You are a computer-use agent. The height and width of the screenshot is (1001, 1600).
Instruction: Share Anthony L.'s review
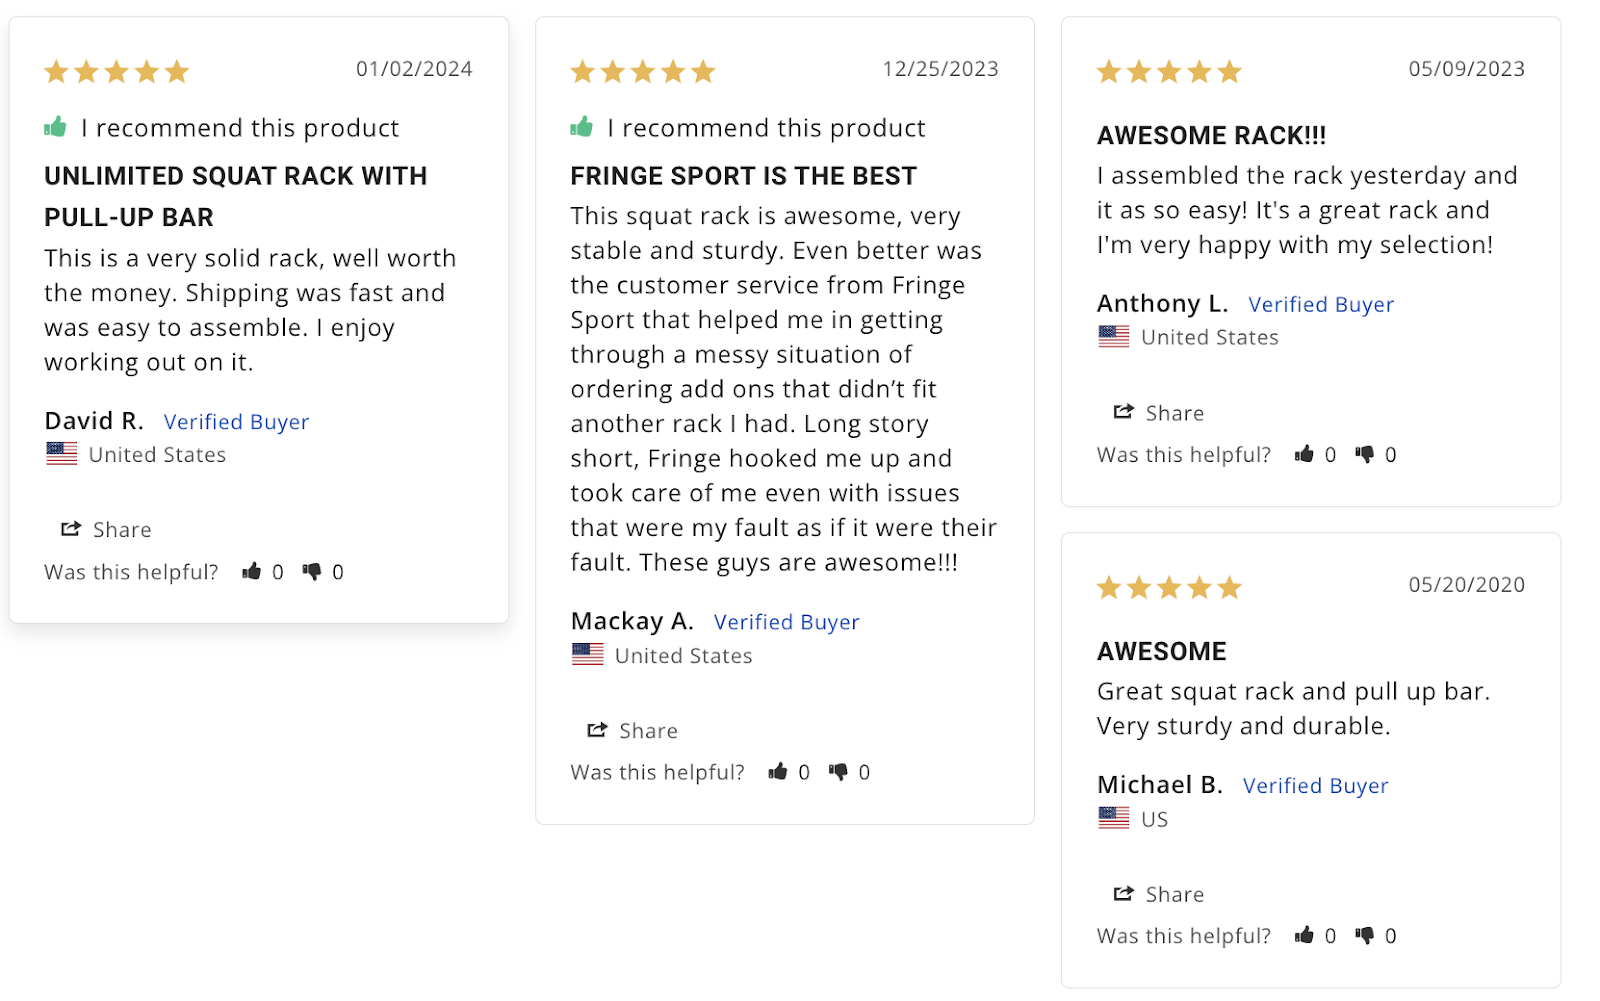tap(1158, 412)
